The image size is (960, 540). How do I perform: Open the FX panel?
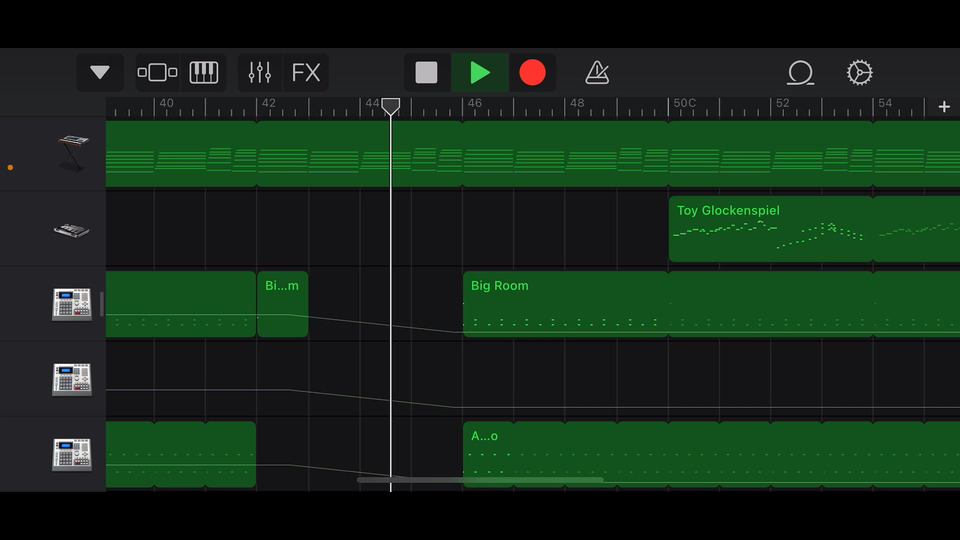click(306, 72)
